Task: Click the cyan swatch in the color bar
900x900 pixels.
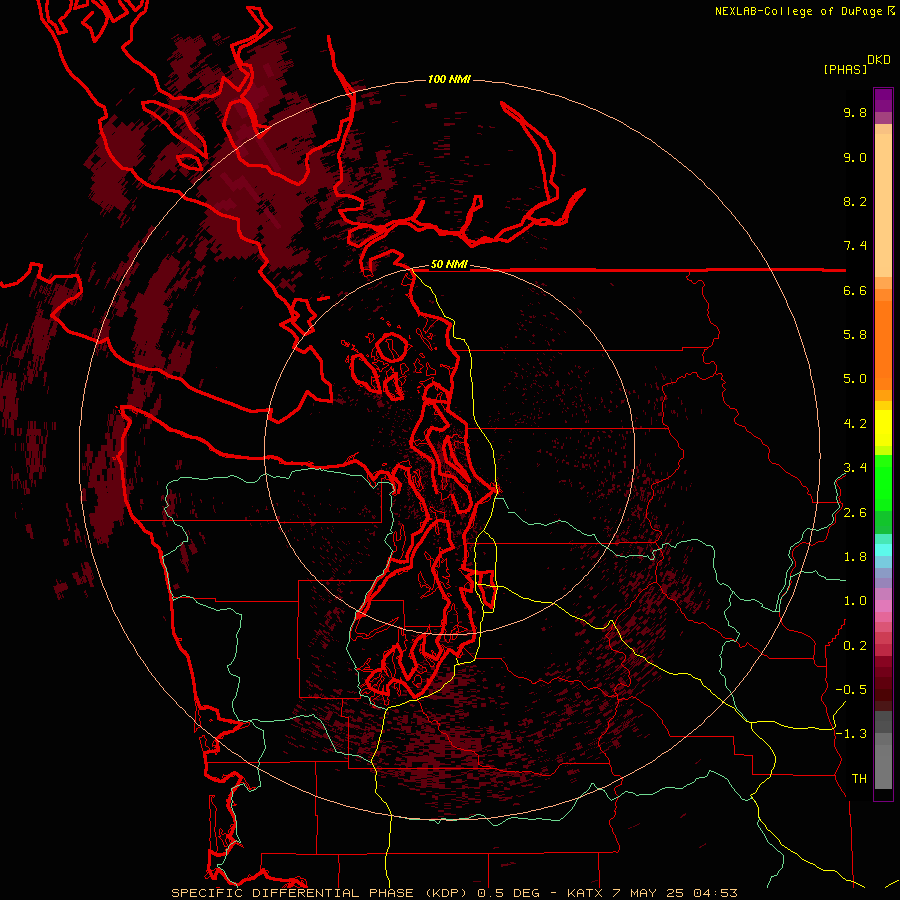Action: [883, 550]
